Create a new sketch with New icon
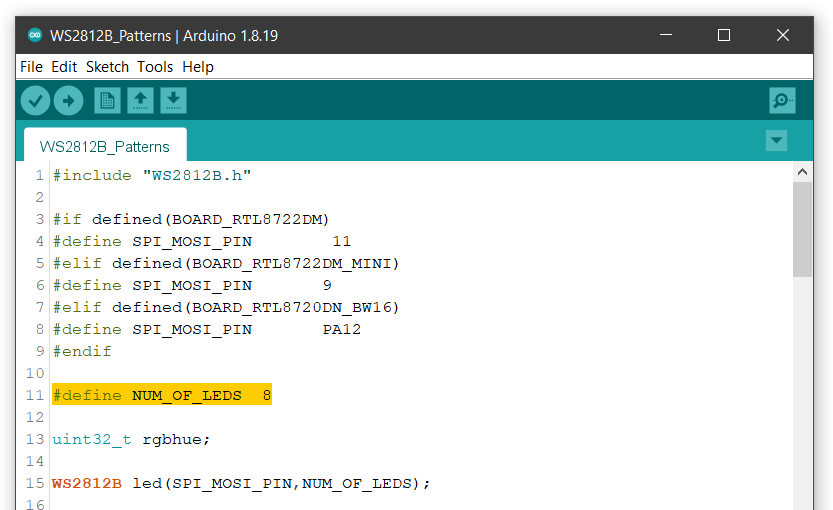Viewport: 833px width, 510px height. pyautogui.click(x=107, y=100)
